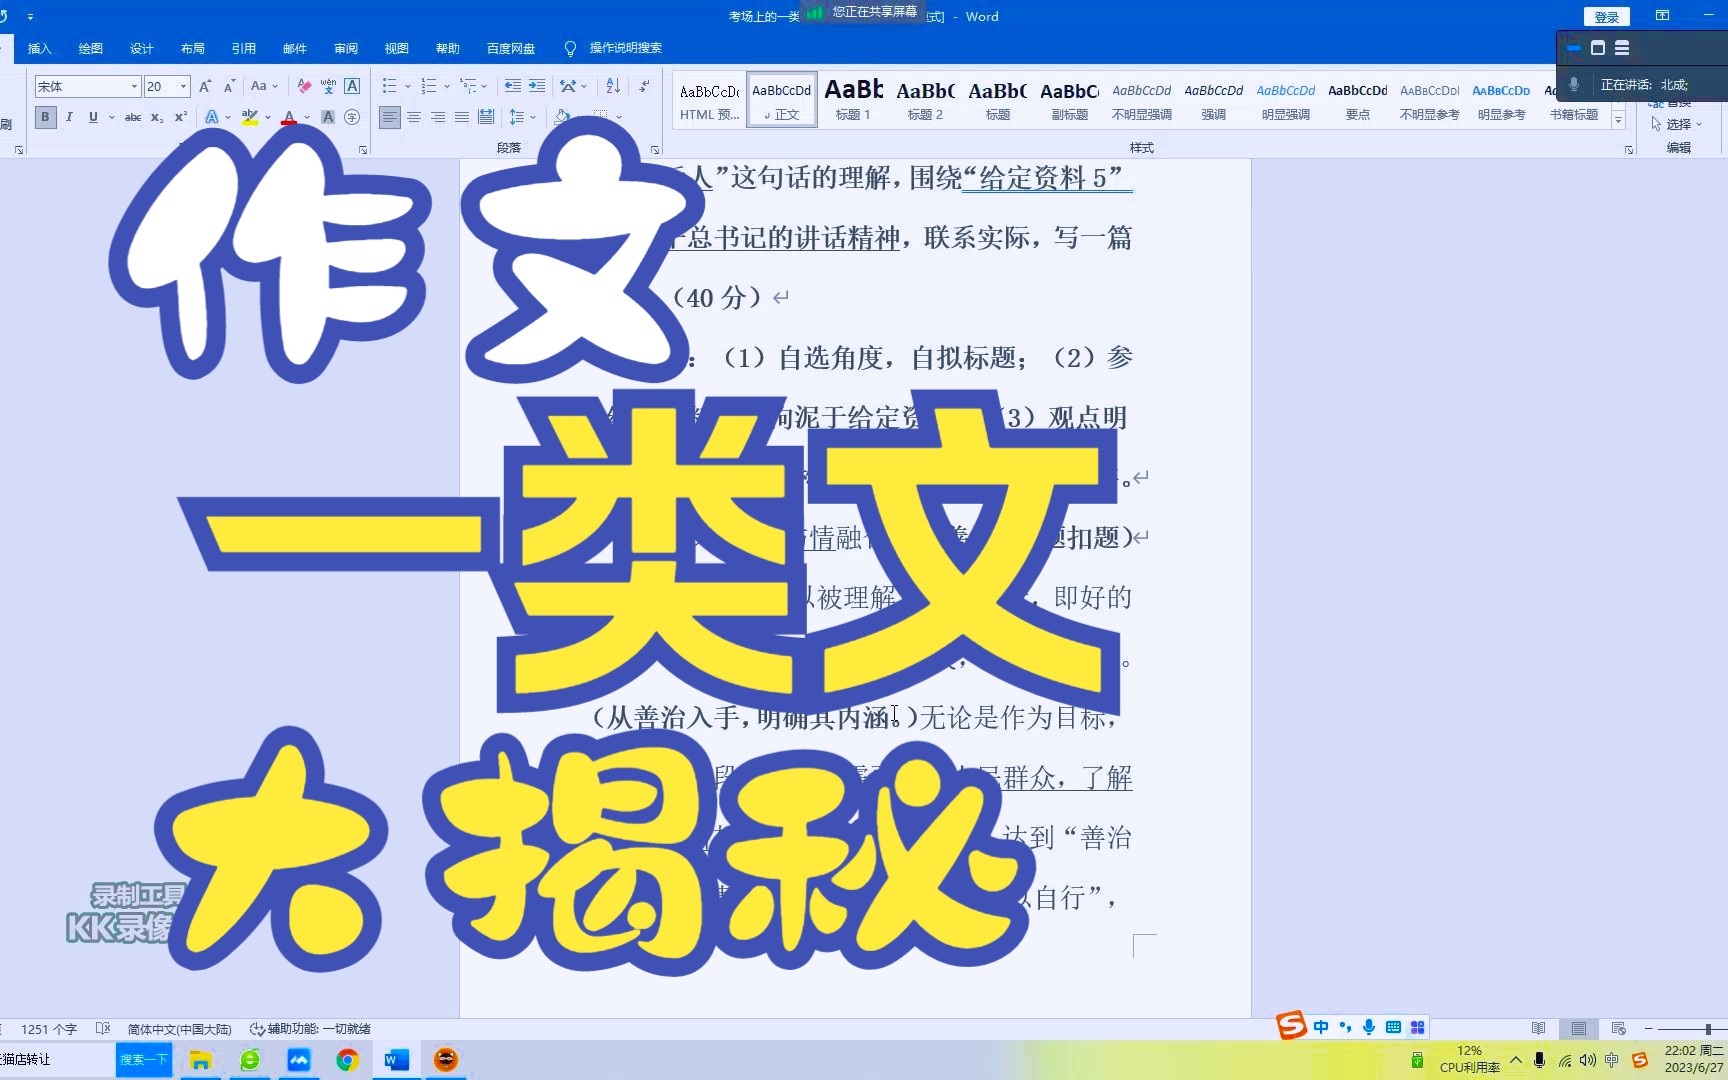Switch to Read Mode view in status bar
1728x1080 pixels.
tap(1538, 1028)
